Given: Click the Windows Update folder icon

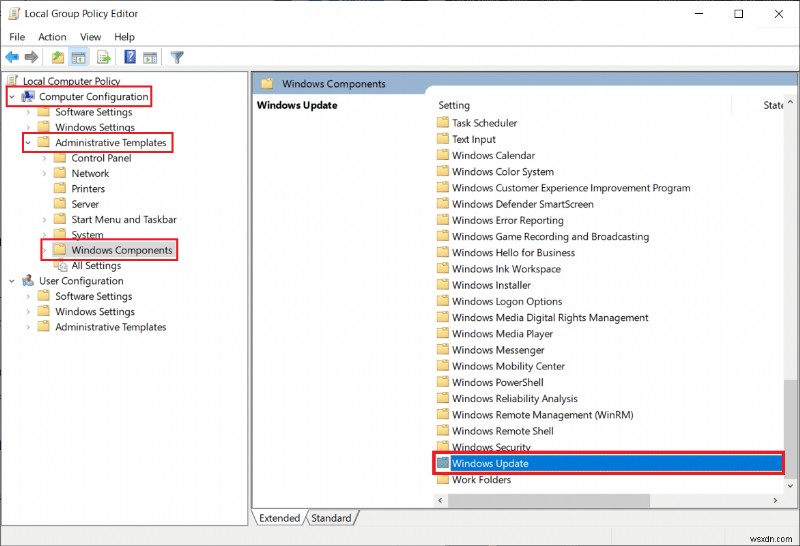Looking at the screenshot, I should click(x=443, y=463).
